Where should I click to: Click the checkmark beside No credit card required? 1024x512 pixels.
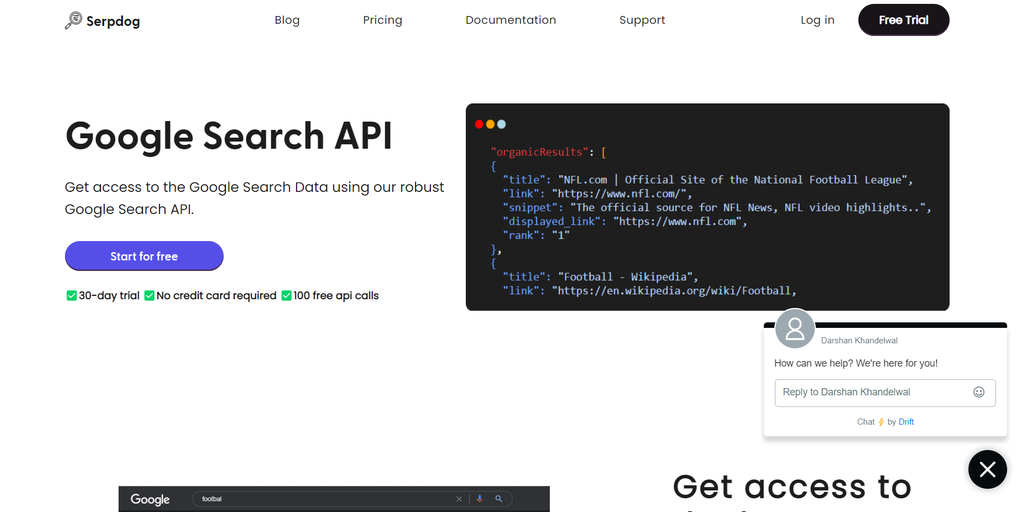point(149,296)
